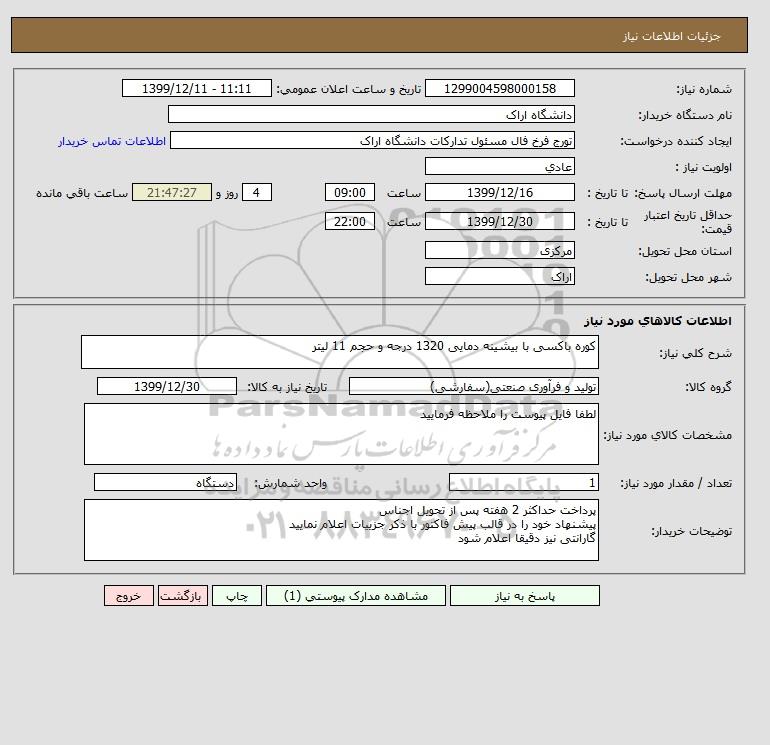Screen dimensions: 770x745
Task: Click the 'چاپ' print button
Action: point(237,596)
